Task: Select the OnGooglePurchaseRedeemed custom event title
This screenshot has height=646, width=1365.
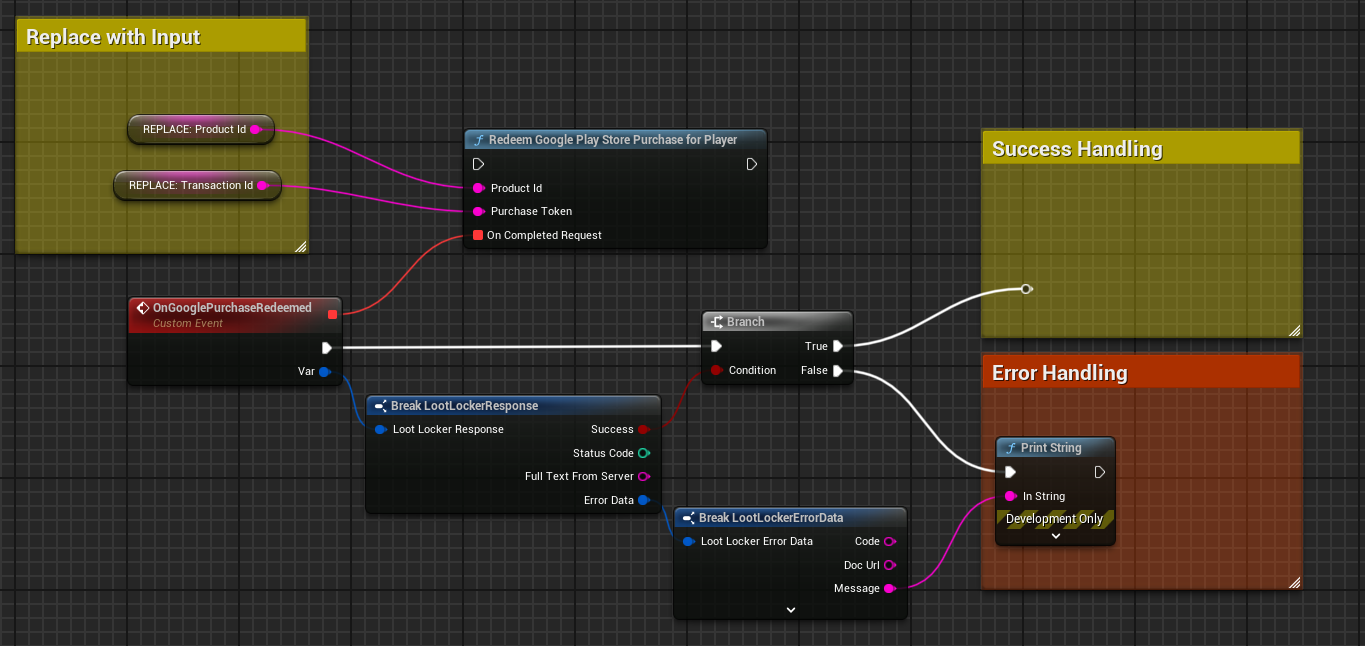Action: point(232,308)
